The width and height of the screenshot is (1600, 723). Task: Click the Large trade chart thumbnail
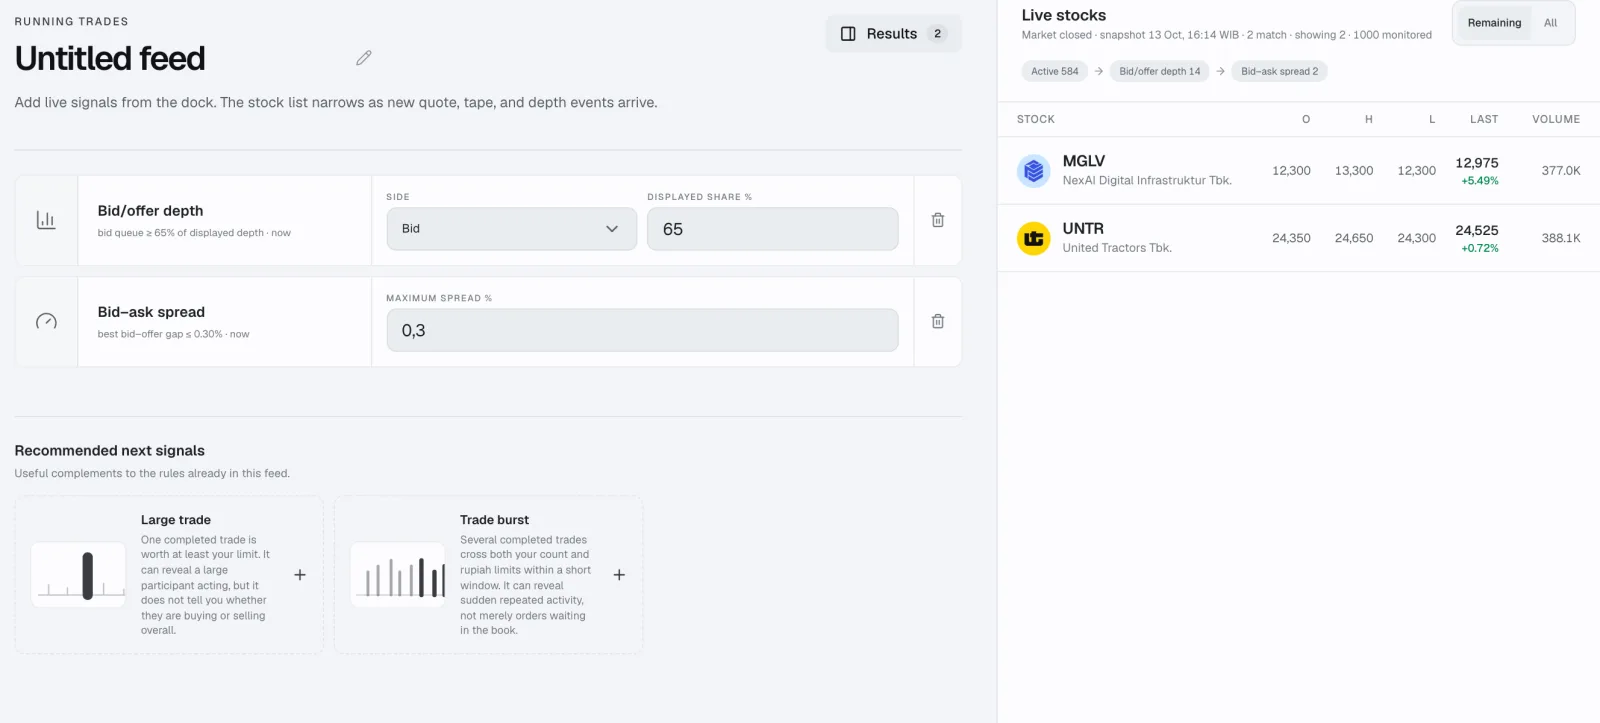click(x=79, y=575)
